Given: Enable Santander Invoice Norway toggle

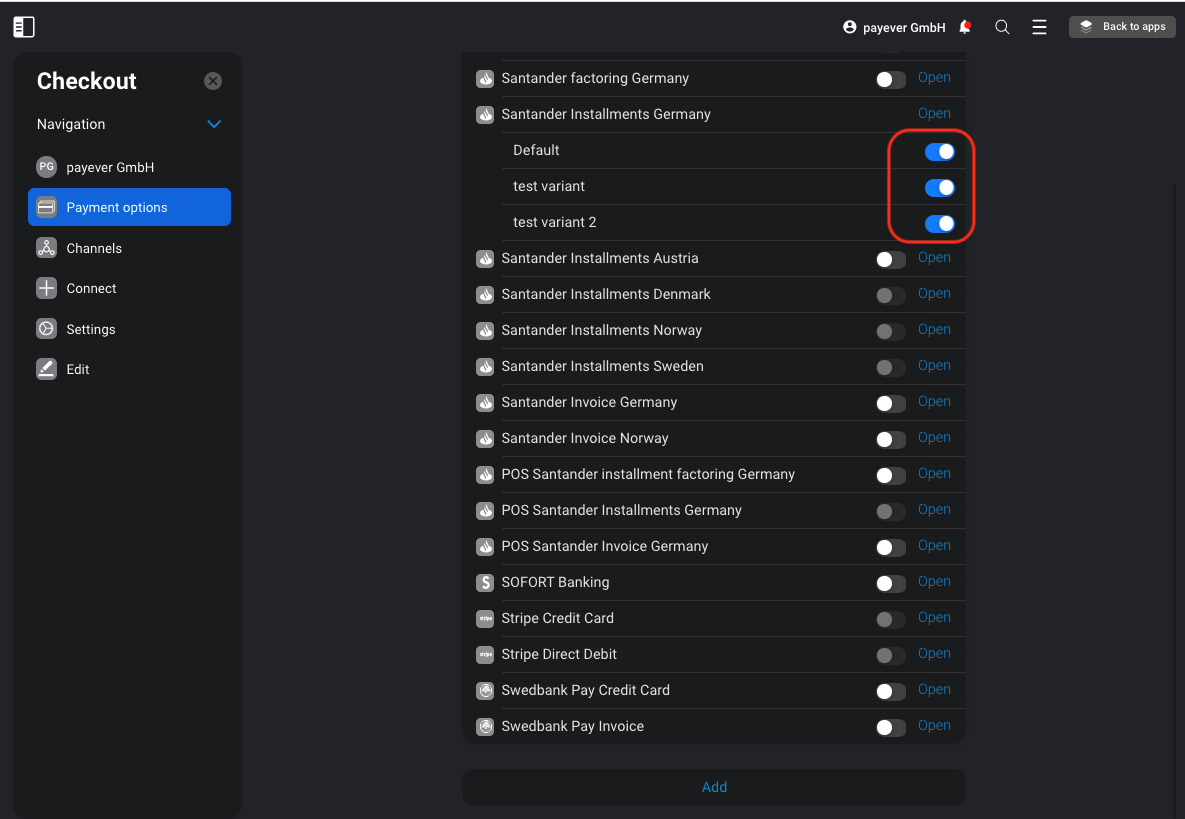Looking at the screenshot, I should tap(891, 439).
